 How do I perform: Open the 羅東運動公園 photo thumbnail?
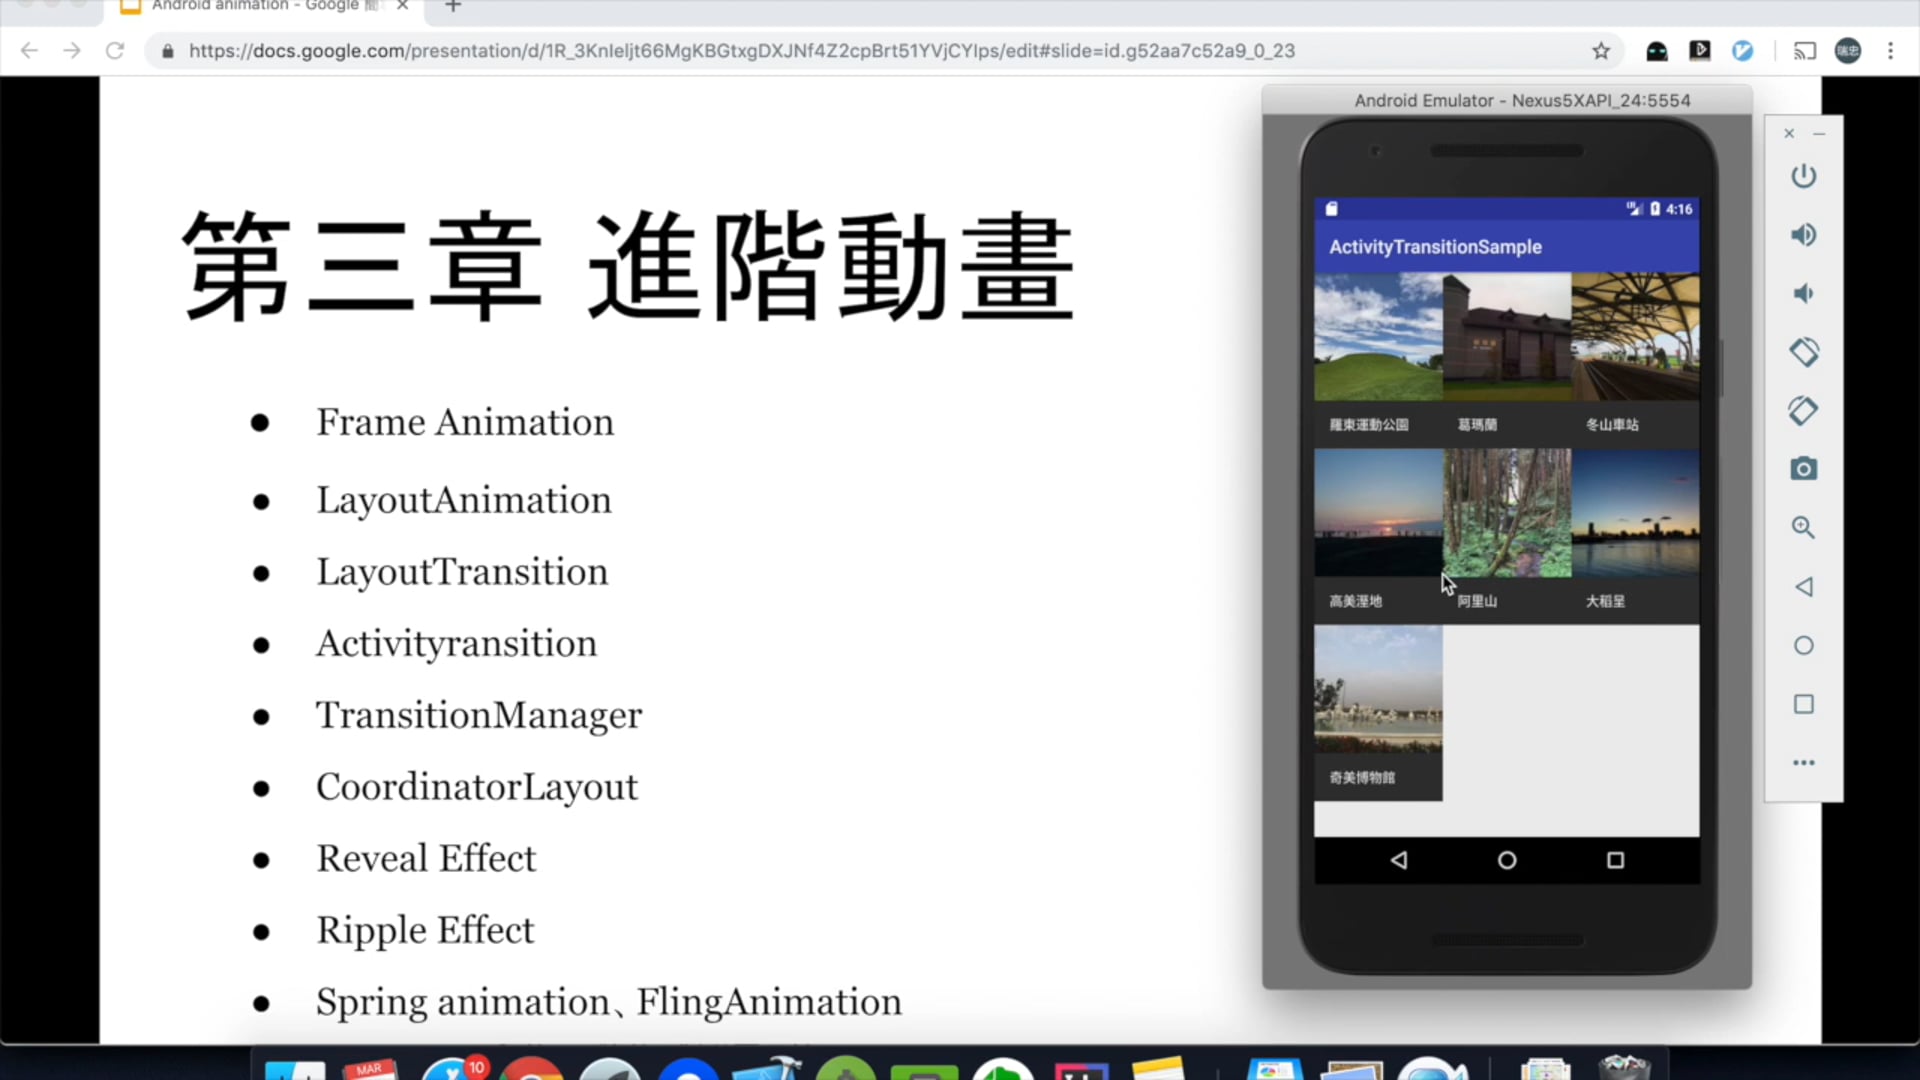point(1378,337)
